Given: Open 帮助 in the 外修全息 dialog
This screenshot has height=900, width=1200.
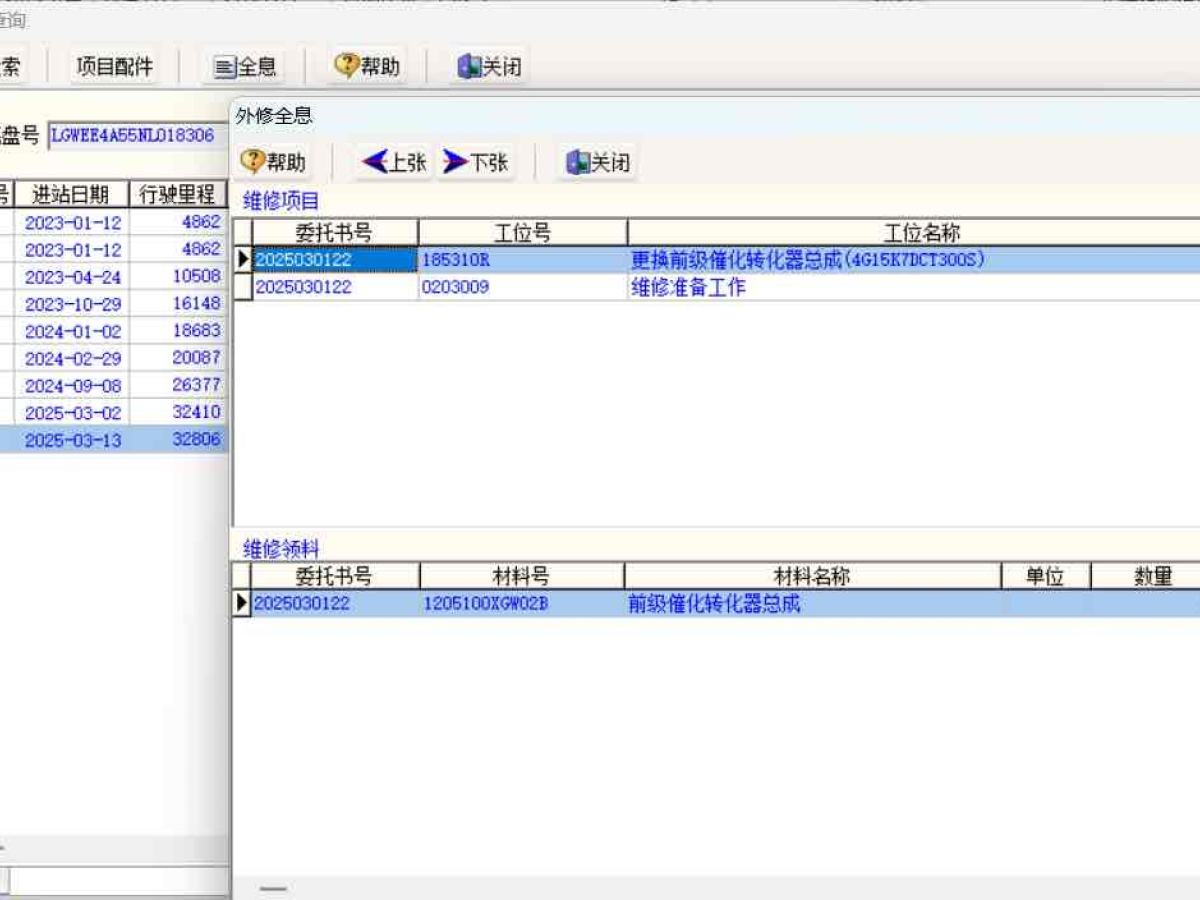Looking at the screenshot, I should (274, 162).
